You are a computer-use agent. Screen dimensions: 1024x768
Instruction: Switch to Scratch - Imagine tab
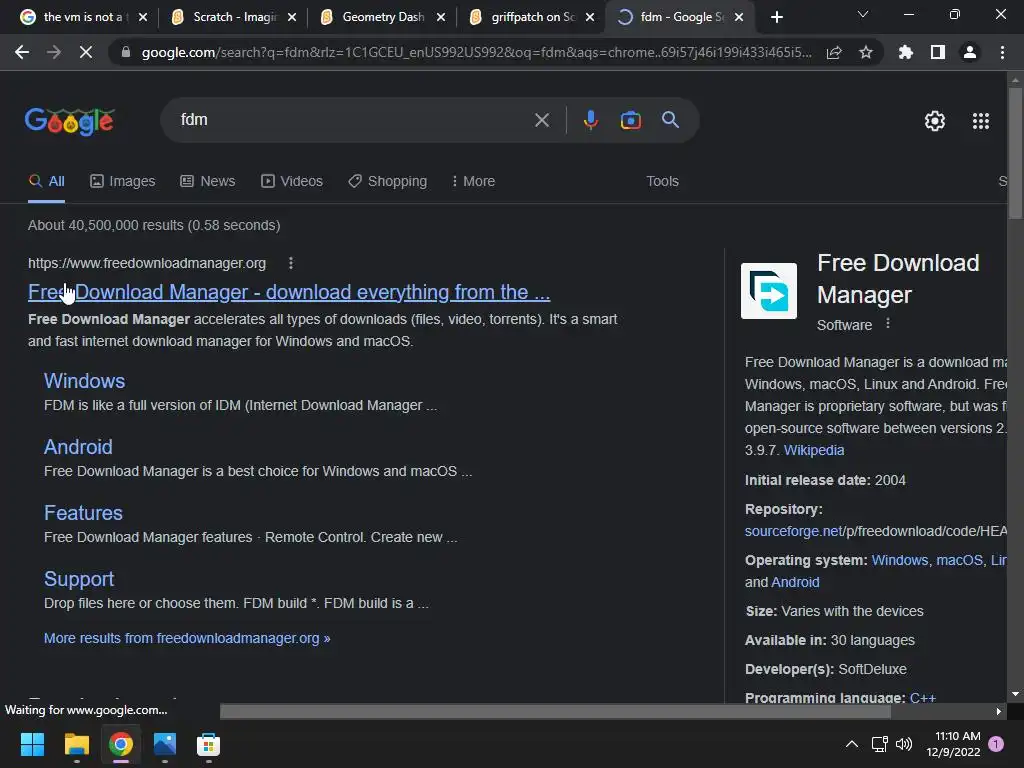pos(233,17)
